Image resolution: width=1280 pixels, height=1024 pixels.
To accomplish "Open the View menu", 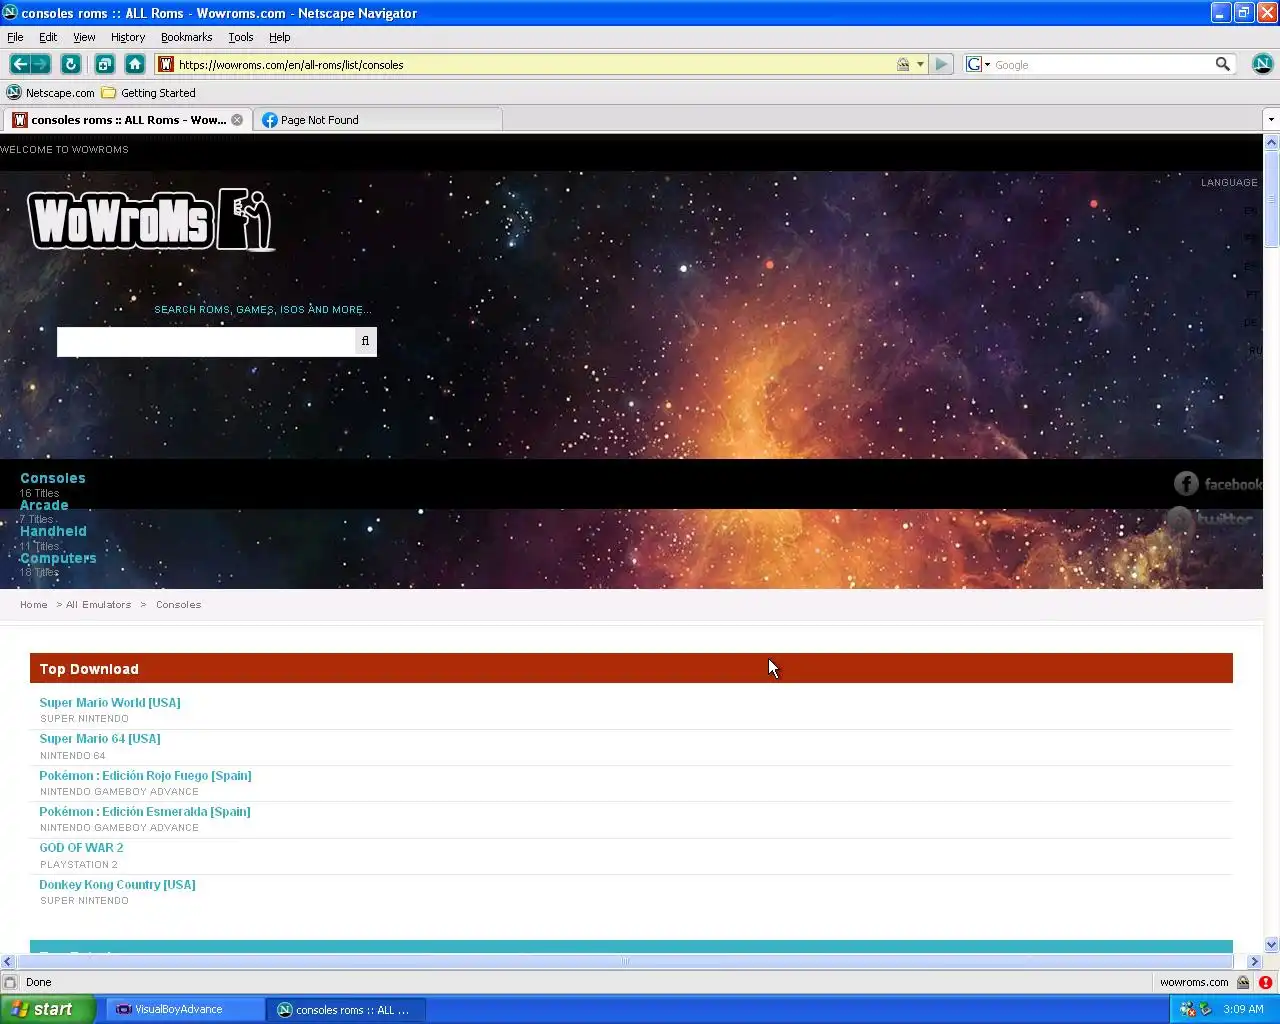I will tap(84, 37).
